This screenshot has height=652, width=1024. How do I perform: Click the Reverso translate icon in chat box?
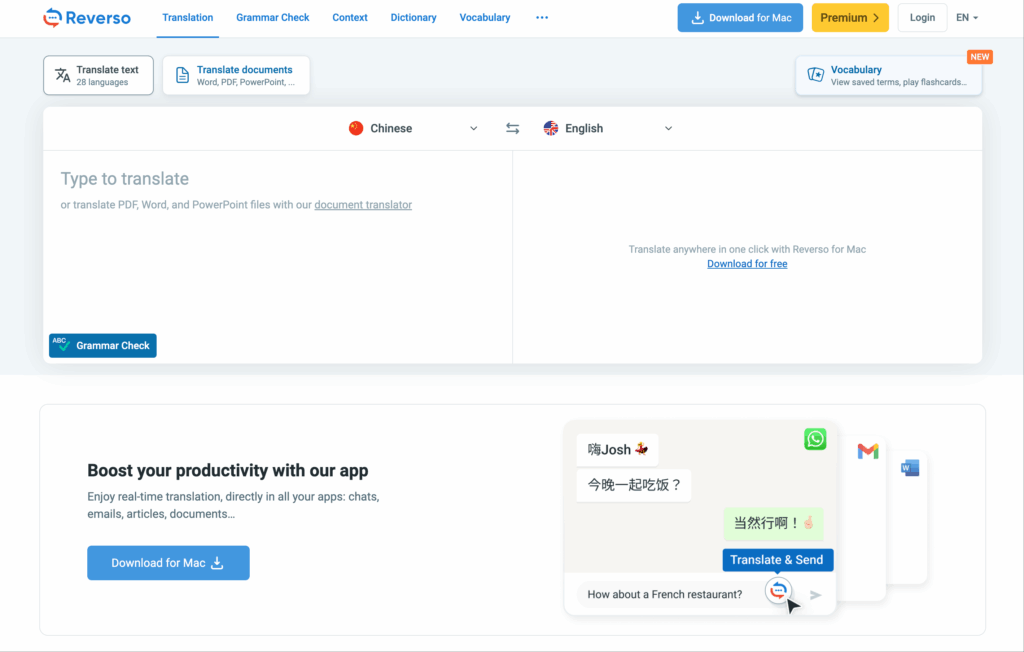[778, 590]
